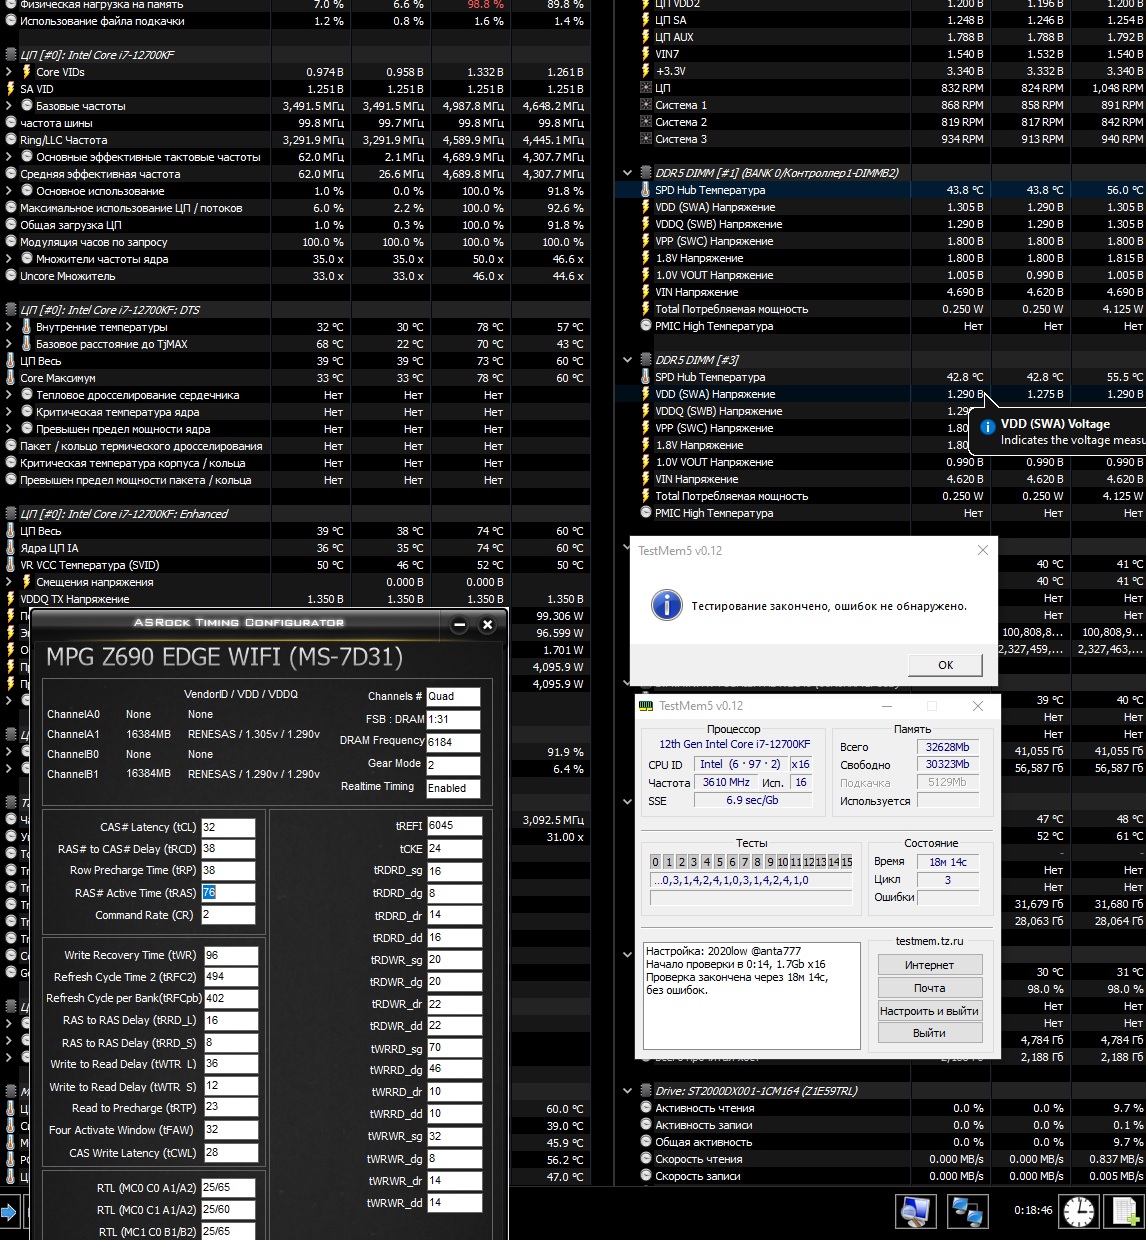Click the TestMem5 title bar memory icon

648,706
